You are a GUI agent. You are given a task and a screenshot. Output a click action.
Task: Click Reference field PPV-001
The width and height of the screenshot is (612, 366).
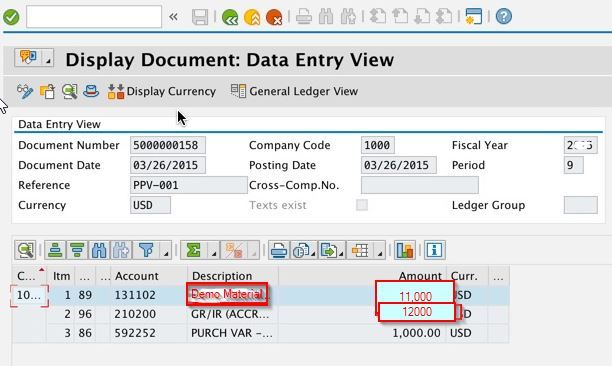click(189, 185)
